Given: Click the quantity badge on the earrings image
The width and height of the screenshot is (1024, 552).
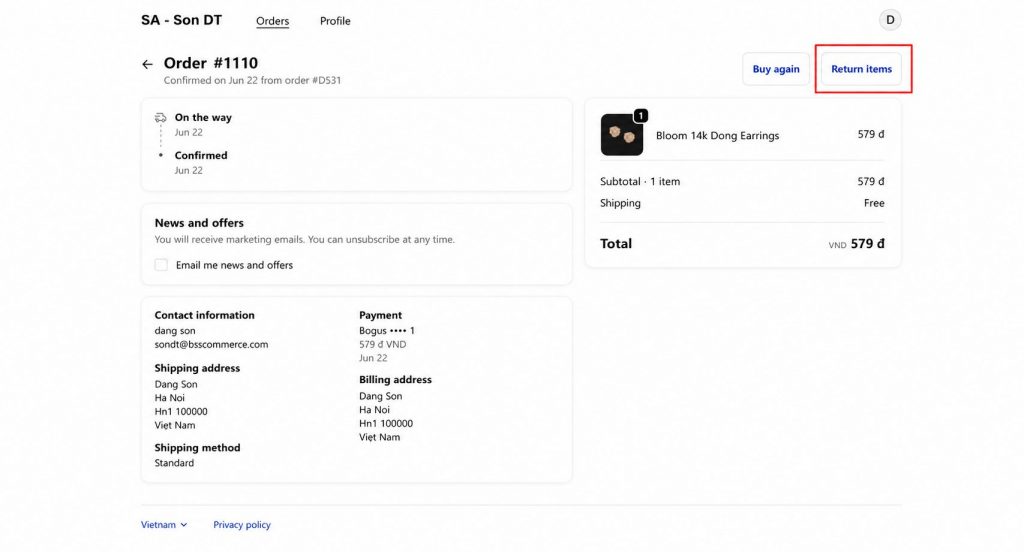Looking at the screenshot, I should (x=641, y=116).
